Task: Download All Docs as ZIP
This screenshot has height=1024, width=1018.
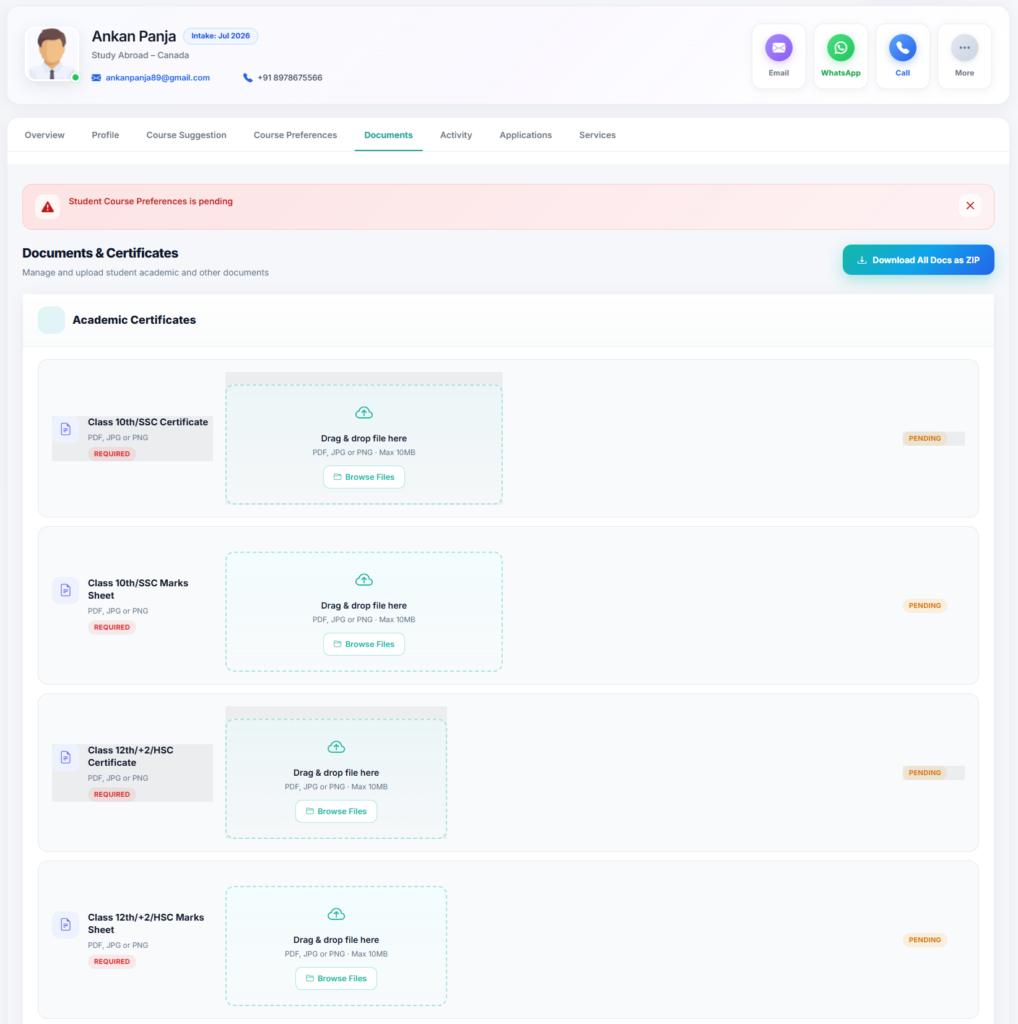Action: tap(918, 260)
